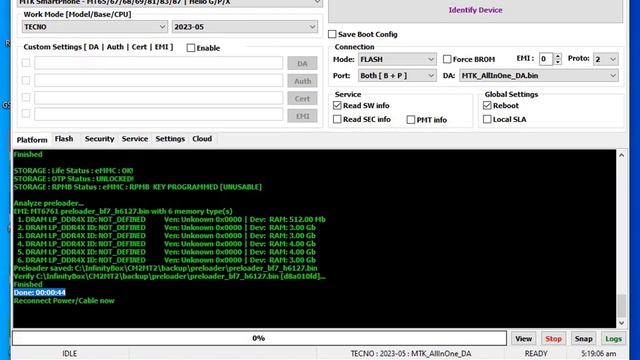The image size is (640, 360).
Task: Switch to the Flash tab
Action: 64,139
